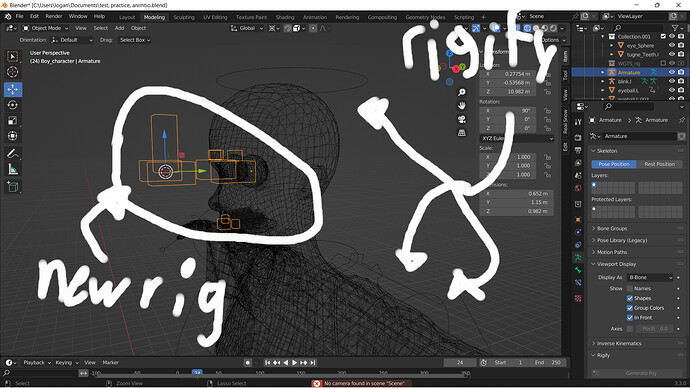Image resolution: width=690 pixels, height=388 pixels.
Task: Select the Measure tool
Action: pos(13,169)
